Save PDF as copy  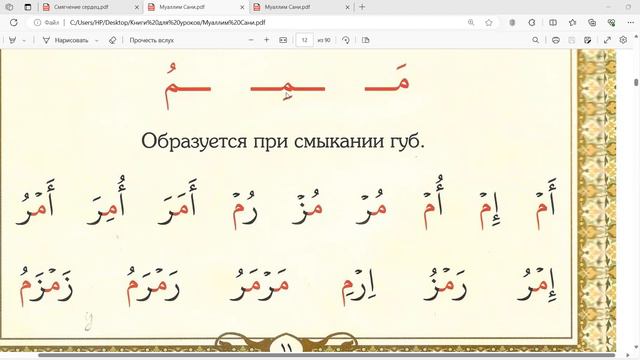588,40
